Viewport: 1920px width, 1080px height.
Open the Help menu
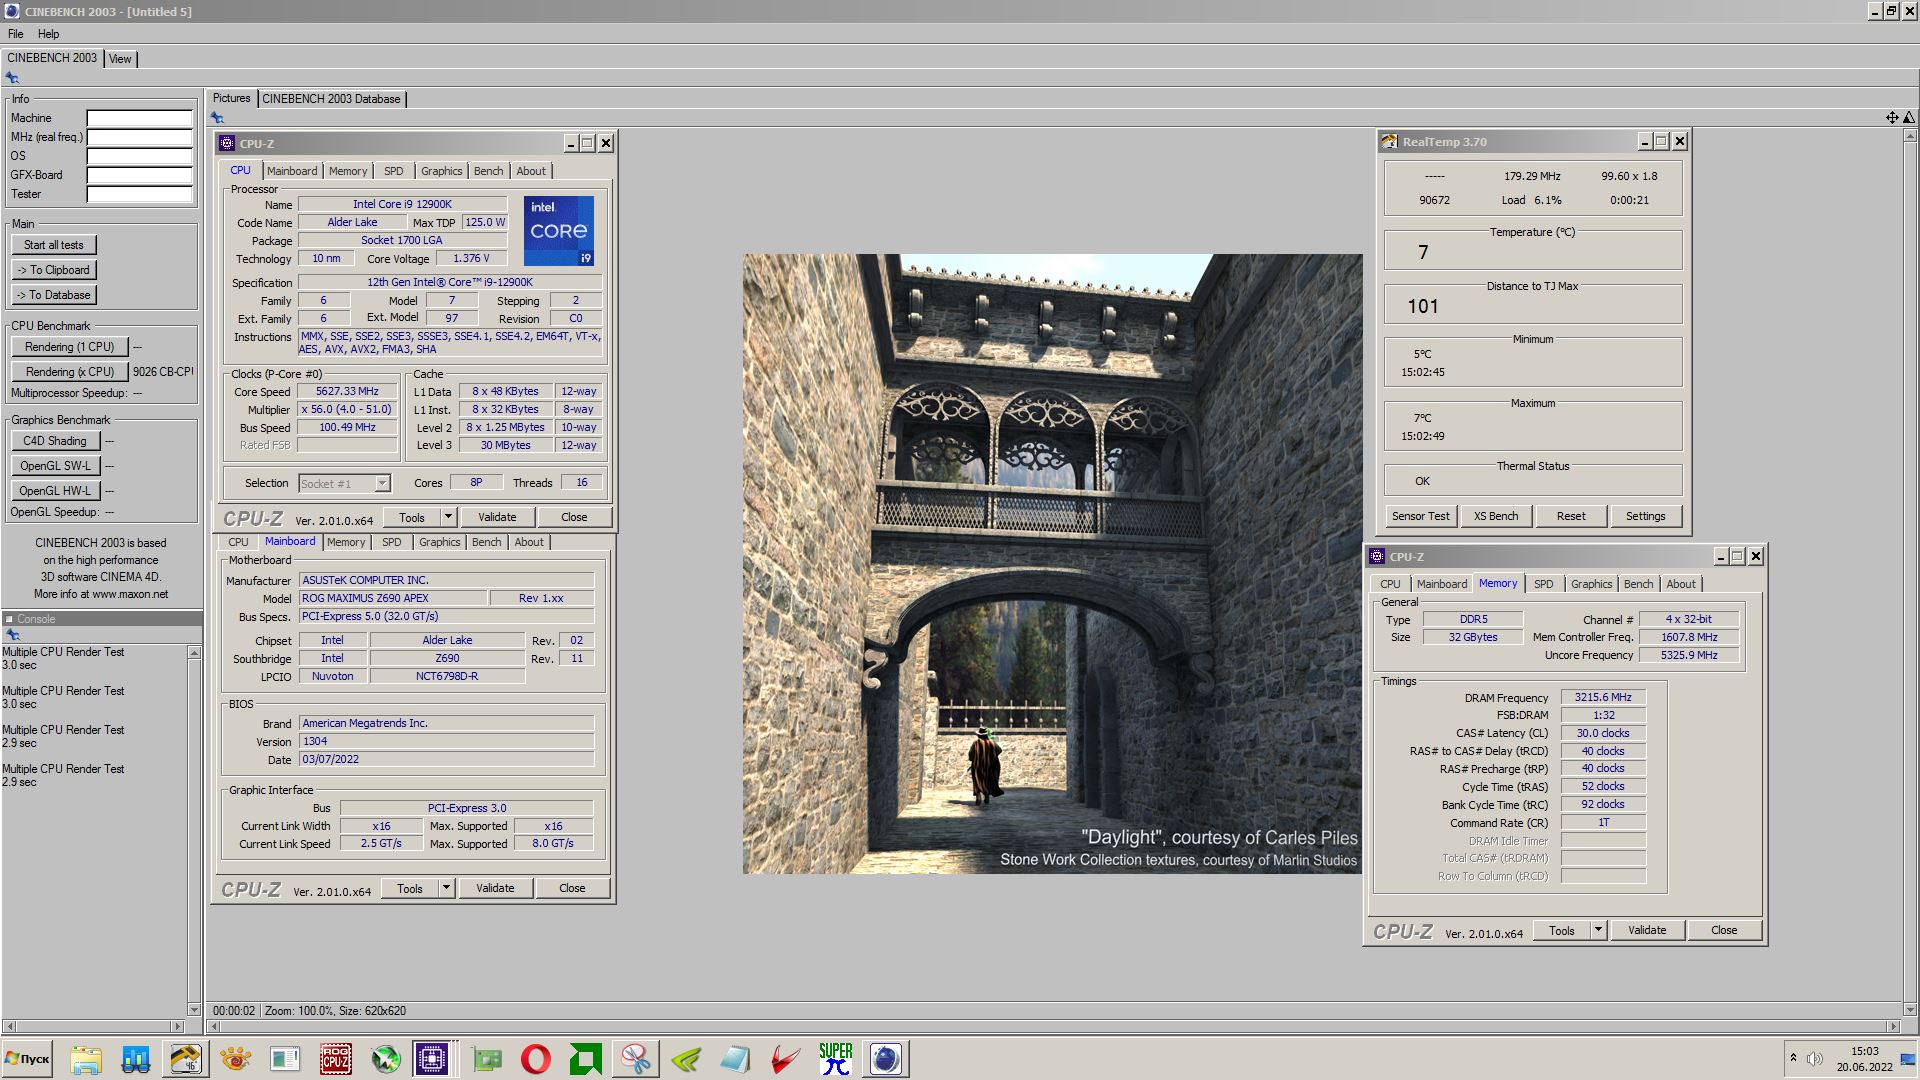pos(48,34)
